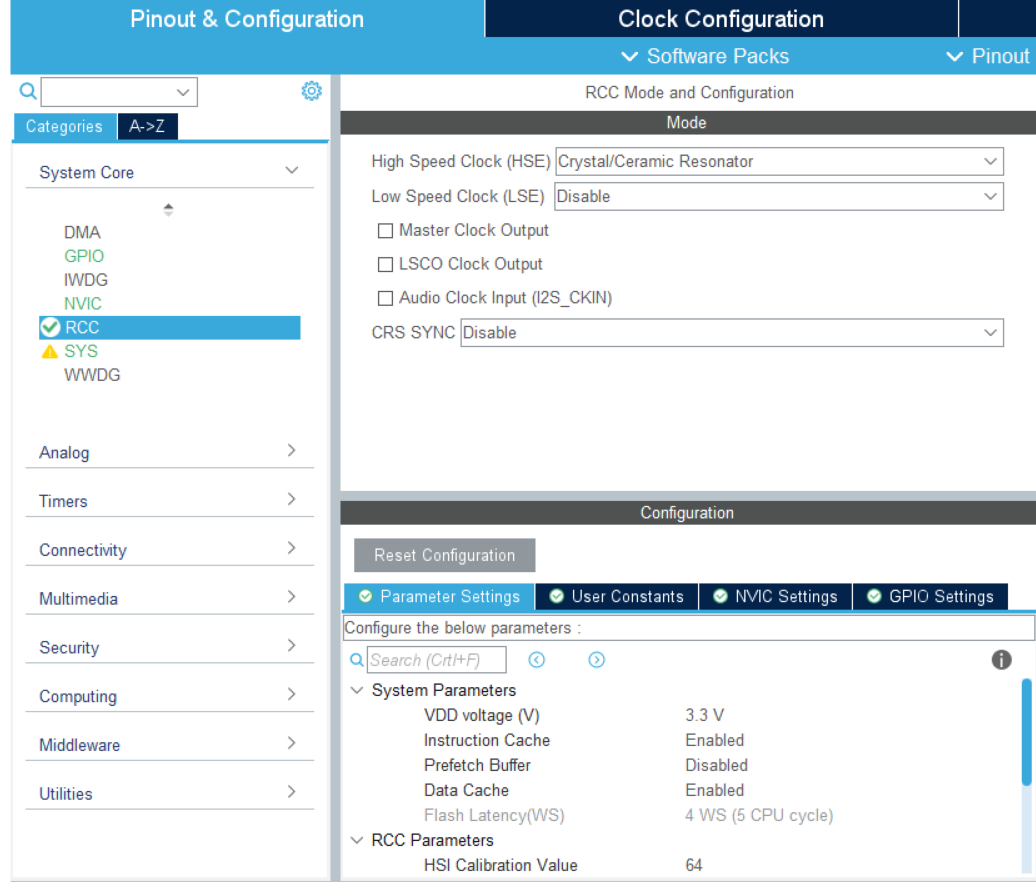Collapse the System Parameters group

point(357,690)
